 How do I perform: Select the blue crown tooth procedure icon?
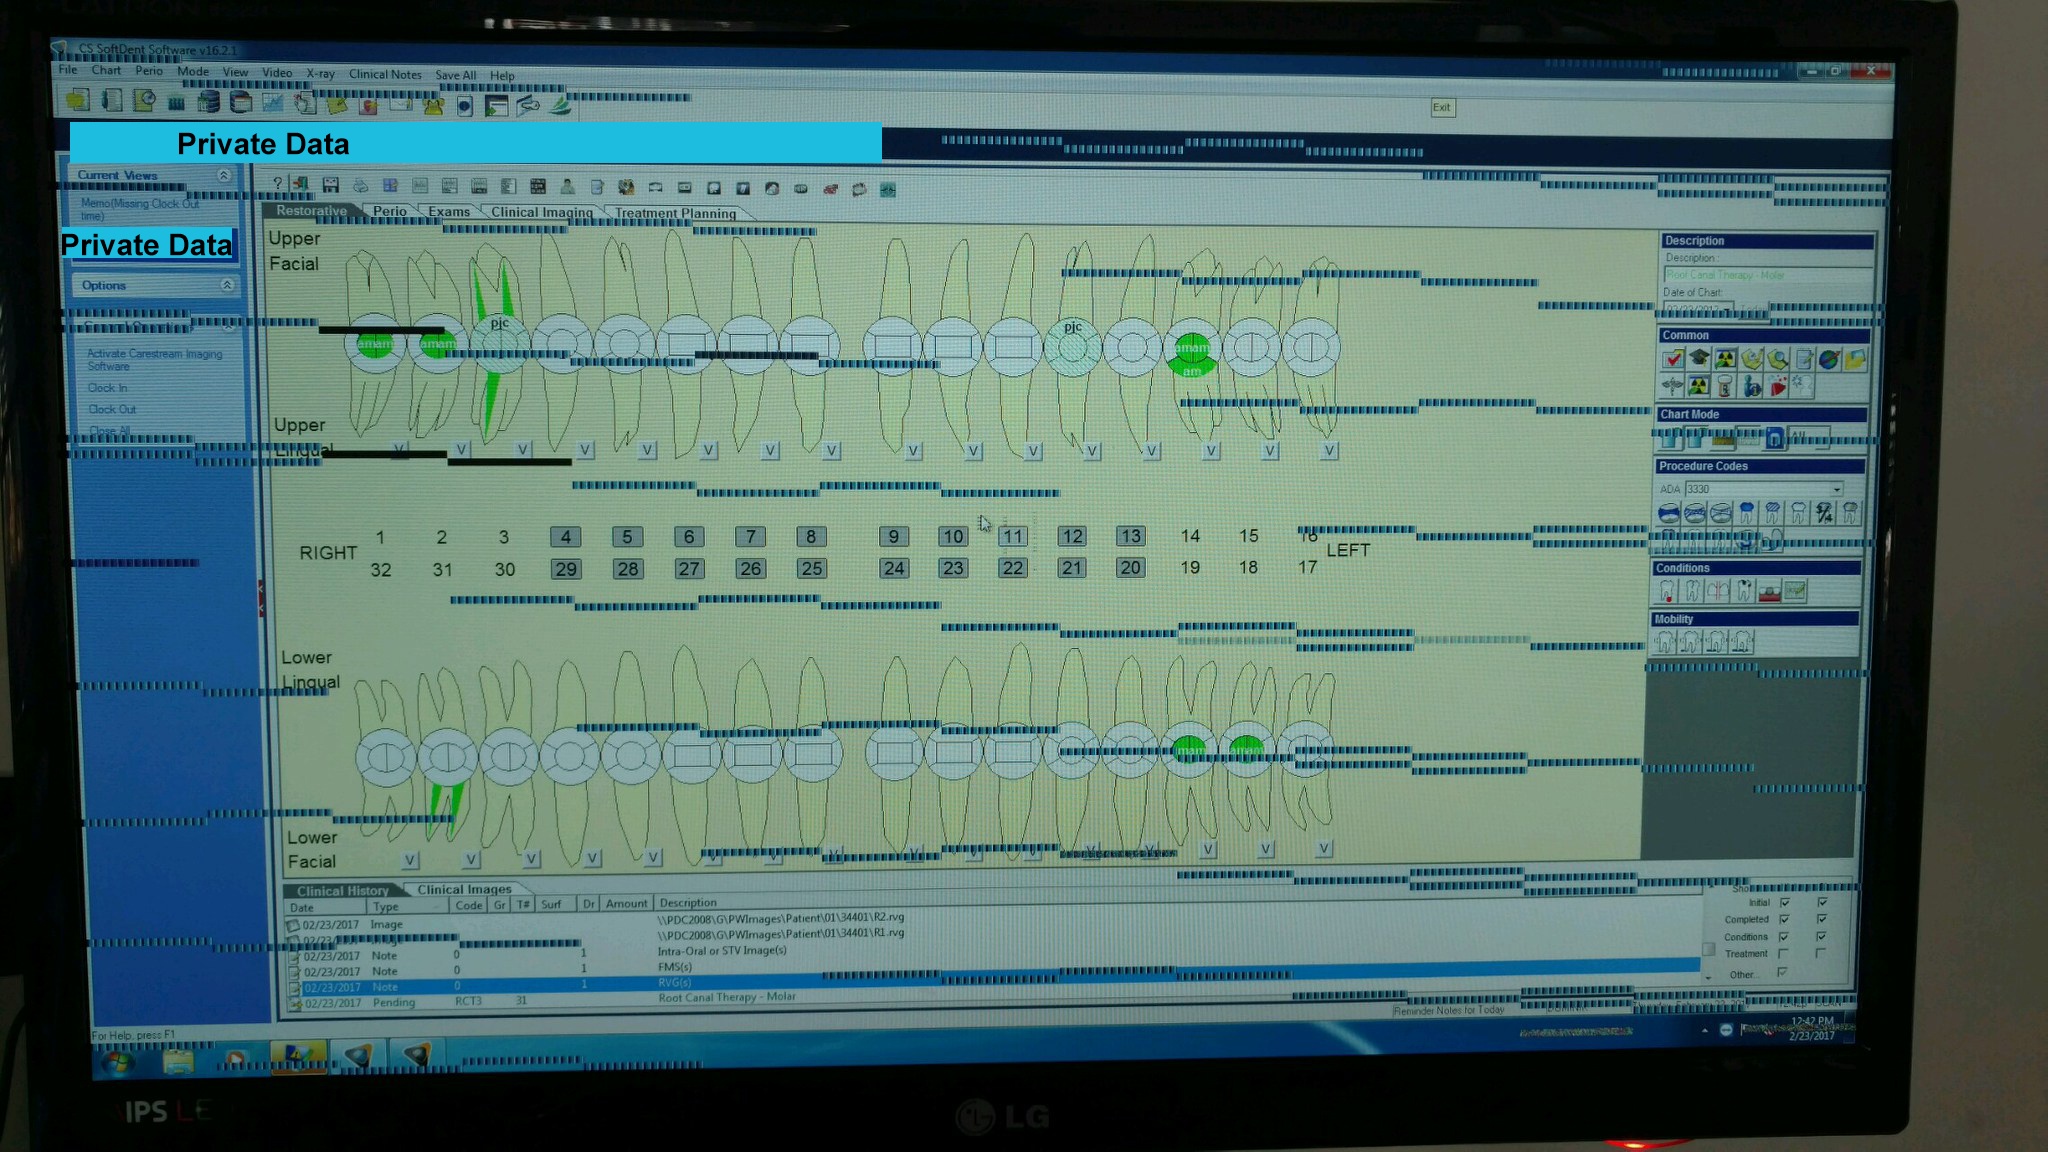[1746, 514]
